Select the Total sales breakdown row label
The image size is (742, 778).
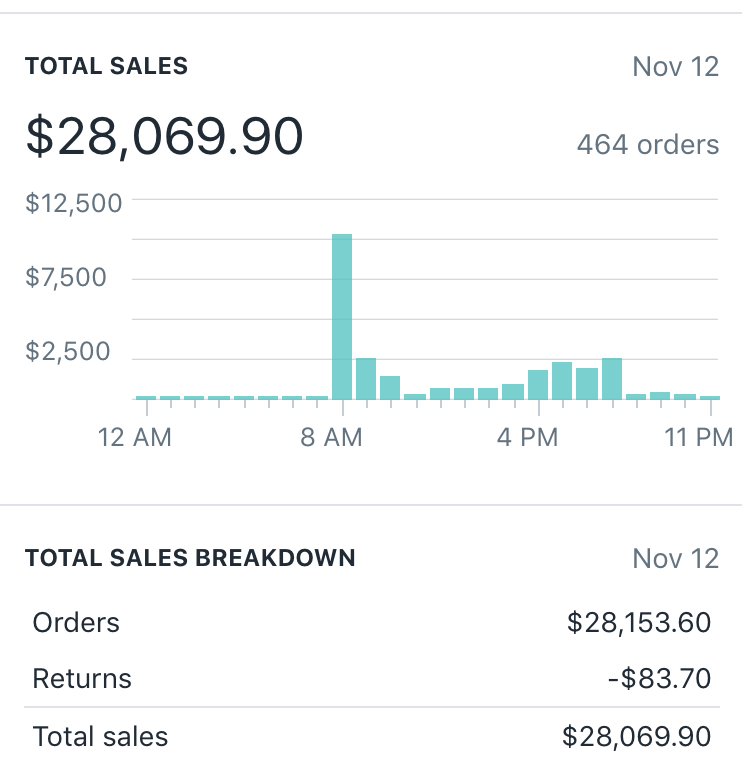100,737
